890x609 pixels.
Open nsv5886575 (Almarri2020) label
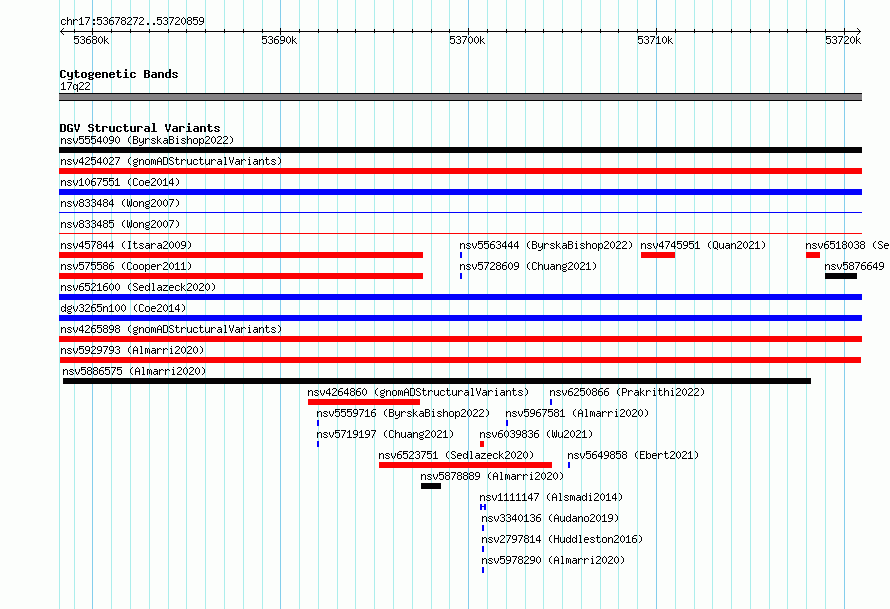click(x=134, y=371)
